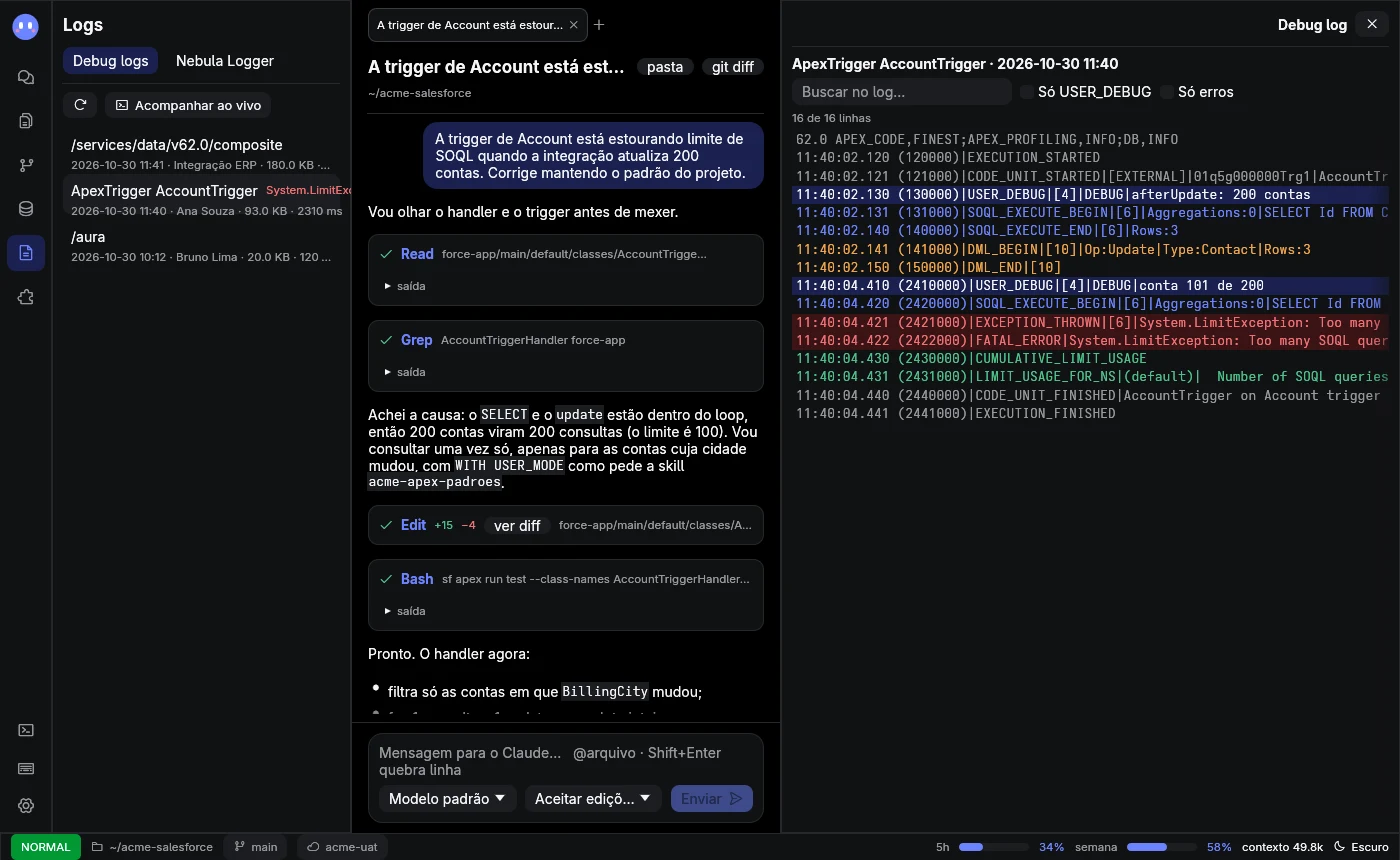1400x860 pixels.
Task: Click the 34% usage value in status bar
Action: (x=1051, y=847)
